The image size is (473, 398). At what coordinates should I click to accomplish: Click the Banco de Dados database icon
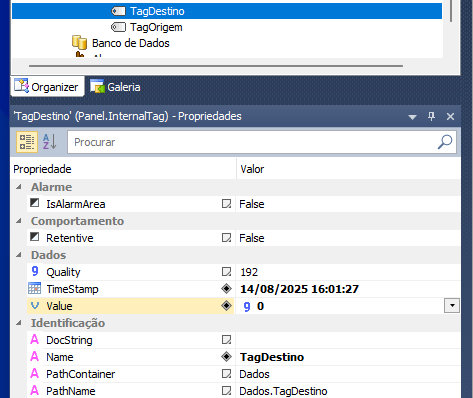(79, 42)
